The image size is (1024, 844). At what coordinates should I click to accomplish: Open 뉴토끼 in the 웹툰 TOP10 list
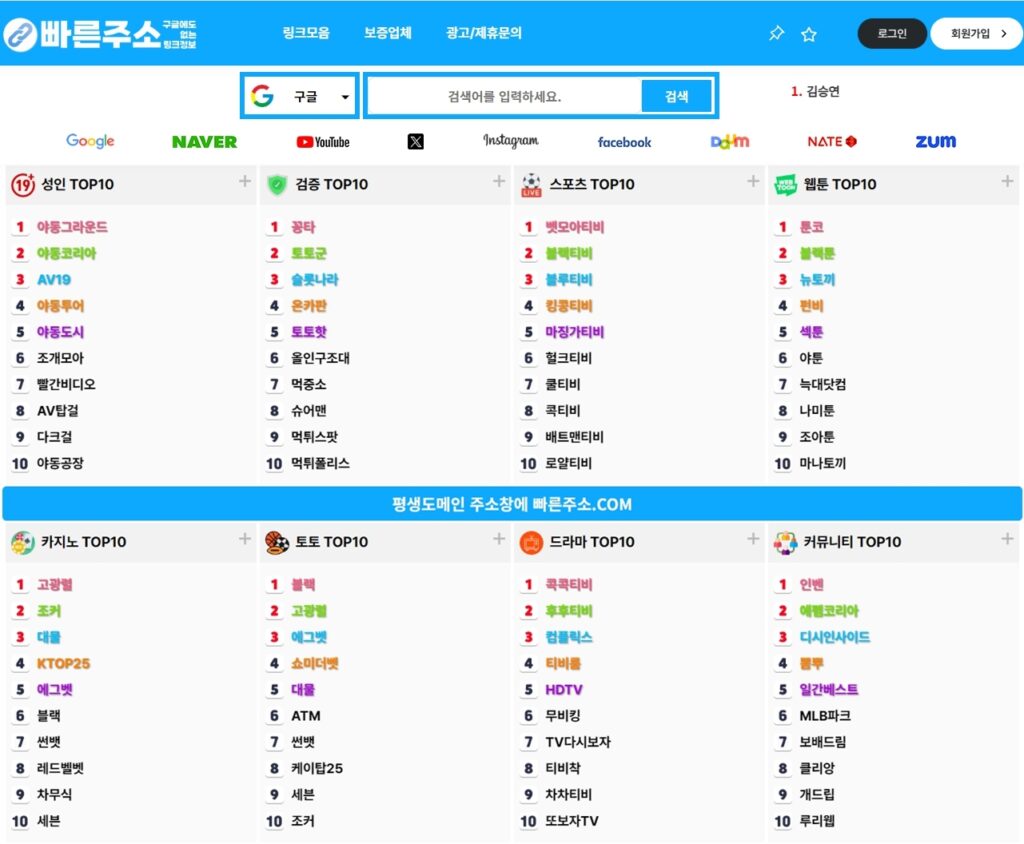click(818, 280)
